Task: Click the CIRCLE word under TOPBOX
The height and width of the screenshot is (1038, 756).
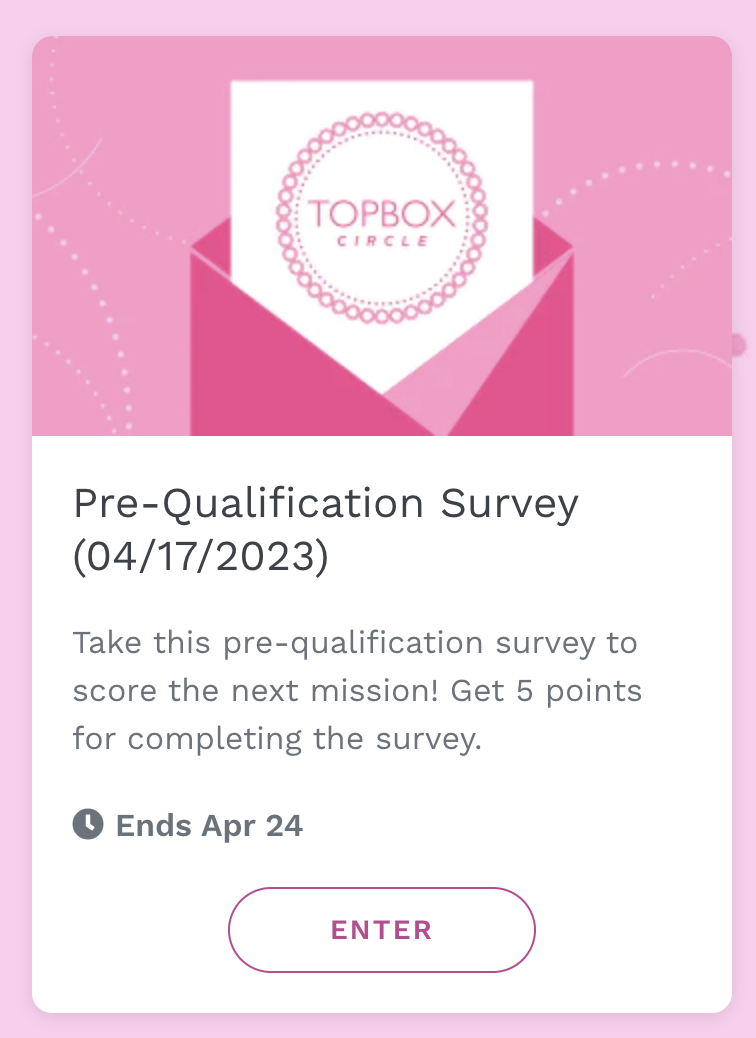Action: tap(383, 241)
